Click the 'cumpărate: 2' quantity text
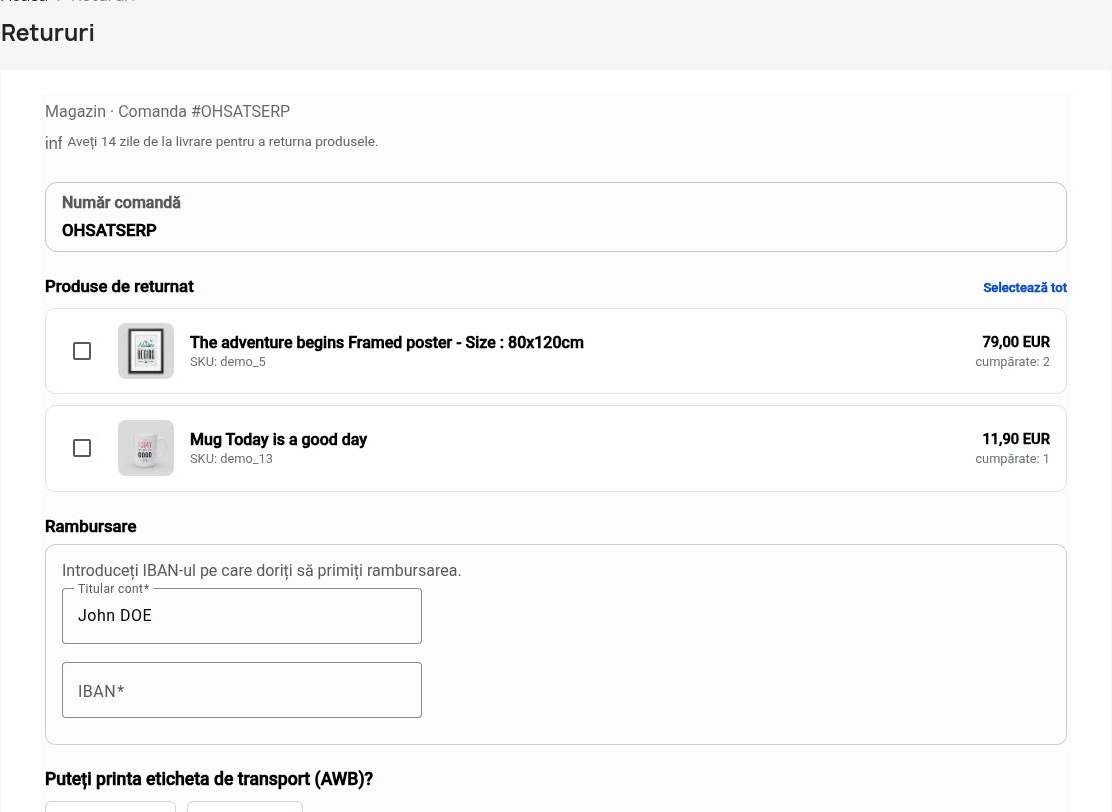Viewport: 1112px width, 812px height. click(x=1012, y=362)
